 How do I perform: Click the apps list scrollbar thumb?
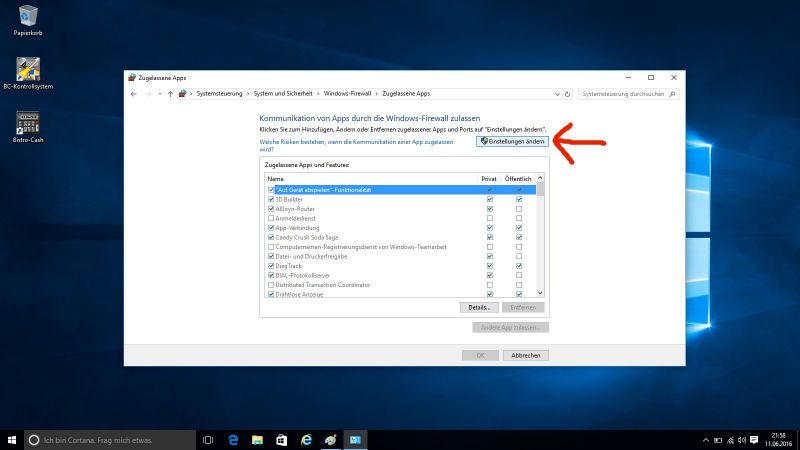(540, 189)
